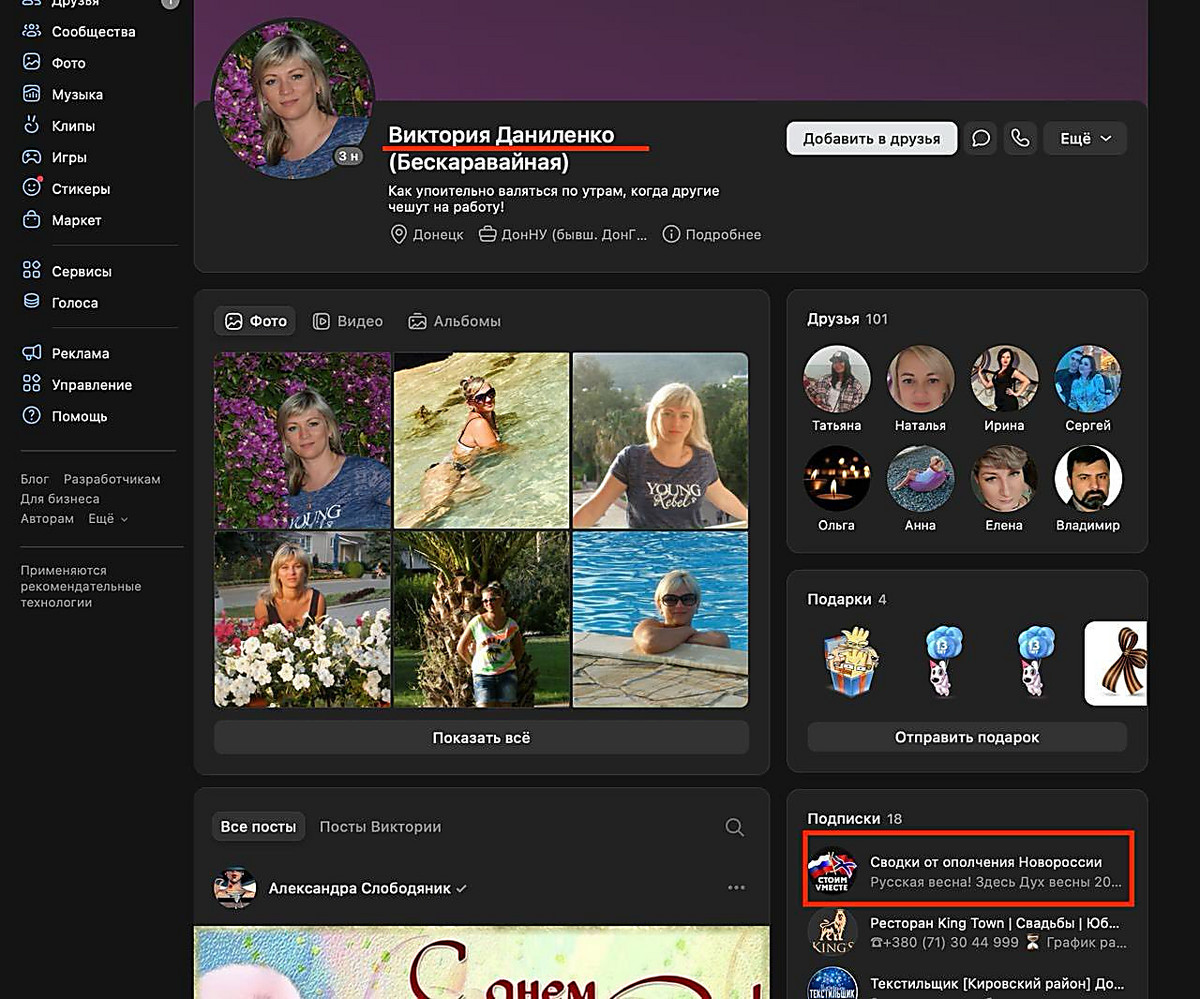Show details via Подробнее
Screen dimensions: 1200x999
[712, 235]
